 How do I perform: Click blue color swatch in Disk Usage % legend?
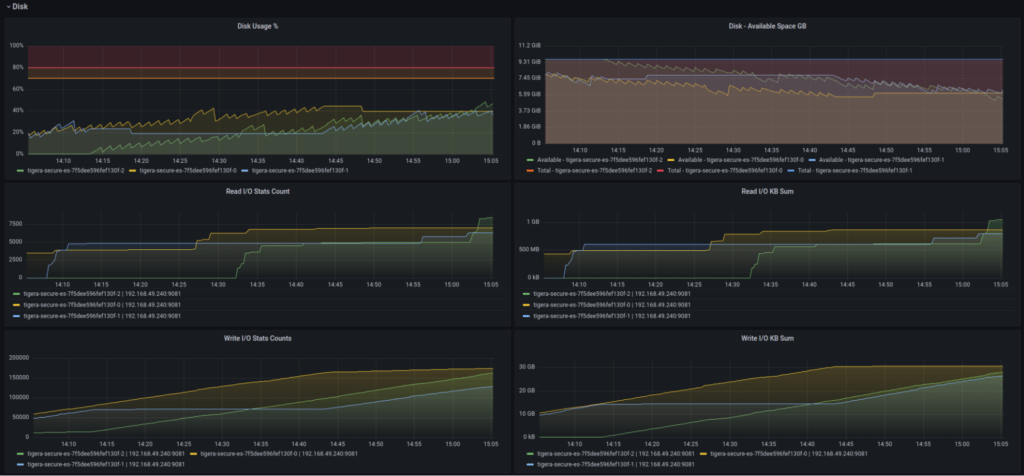pos(244,170)
